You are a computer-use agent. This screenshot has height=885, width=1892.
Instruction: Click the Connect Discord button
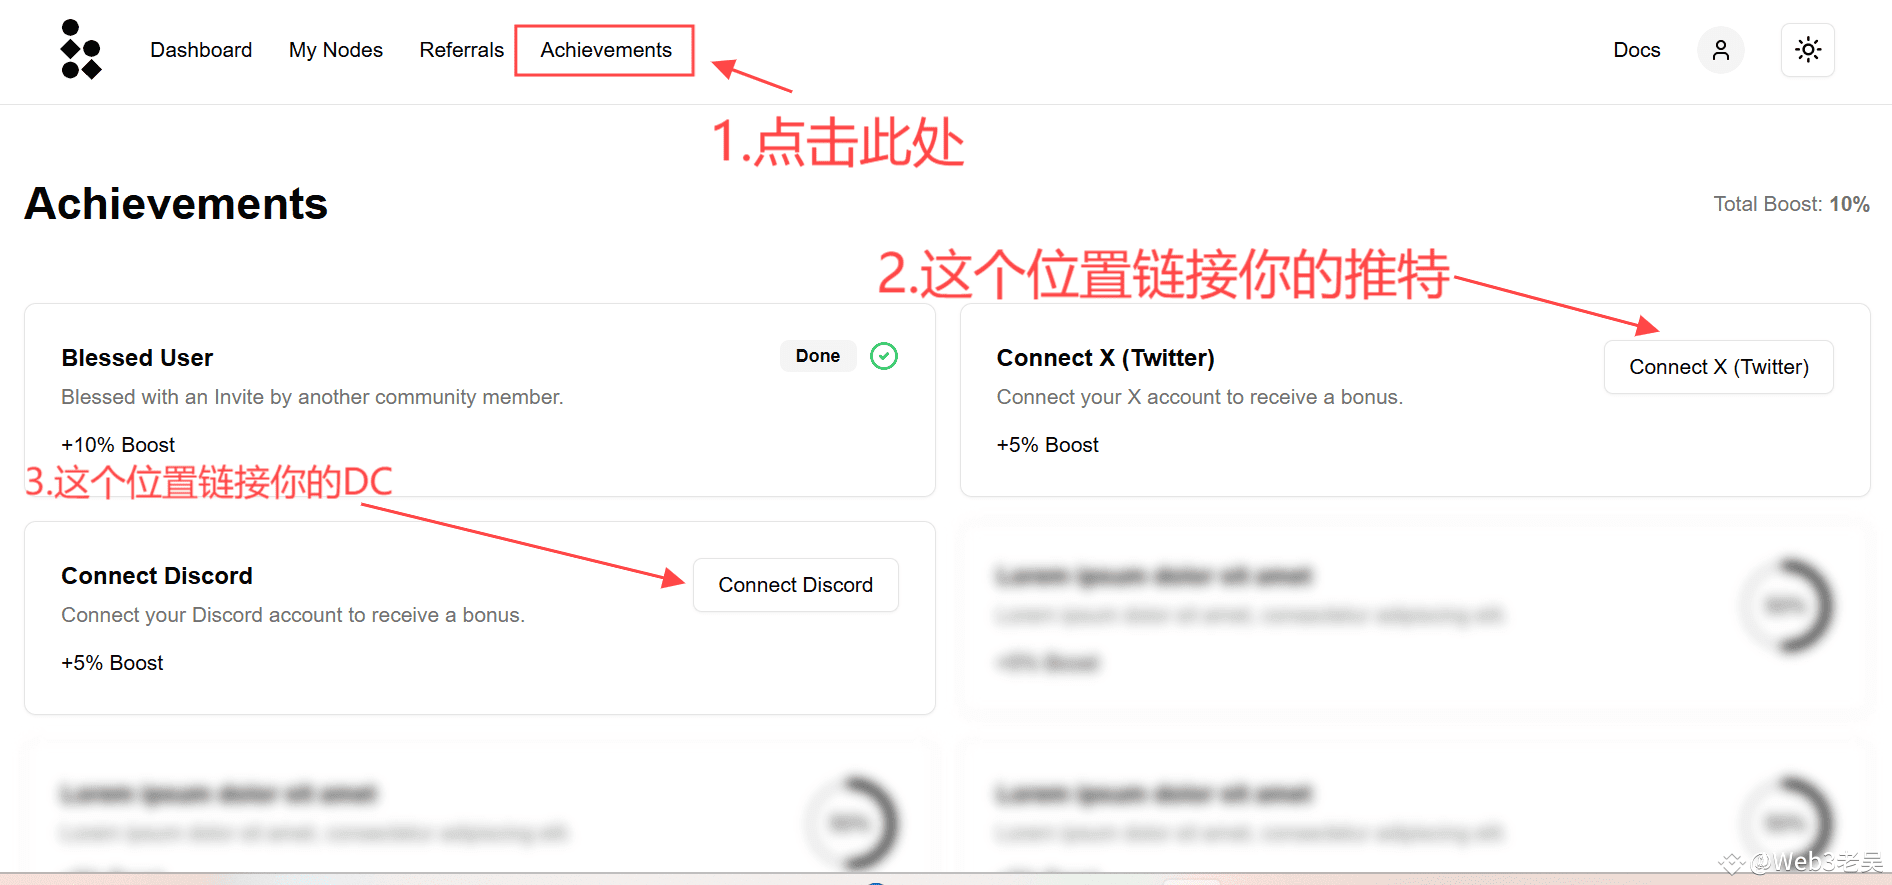click(796, 585)
